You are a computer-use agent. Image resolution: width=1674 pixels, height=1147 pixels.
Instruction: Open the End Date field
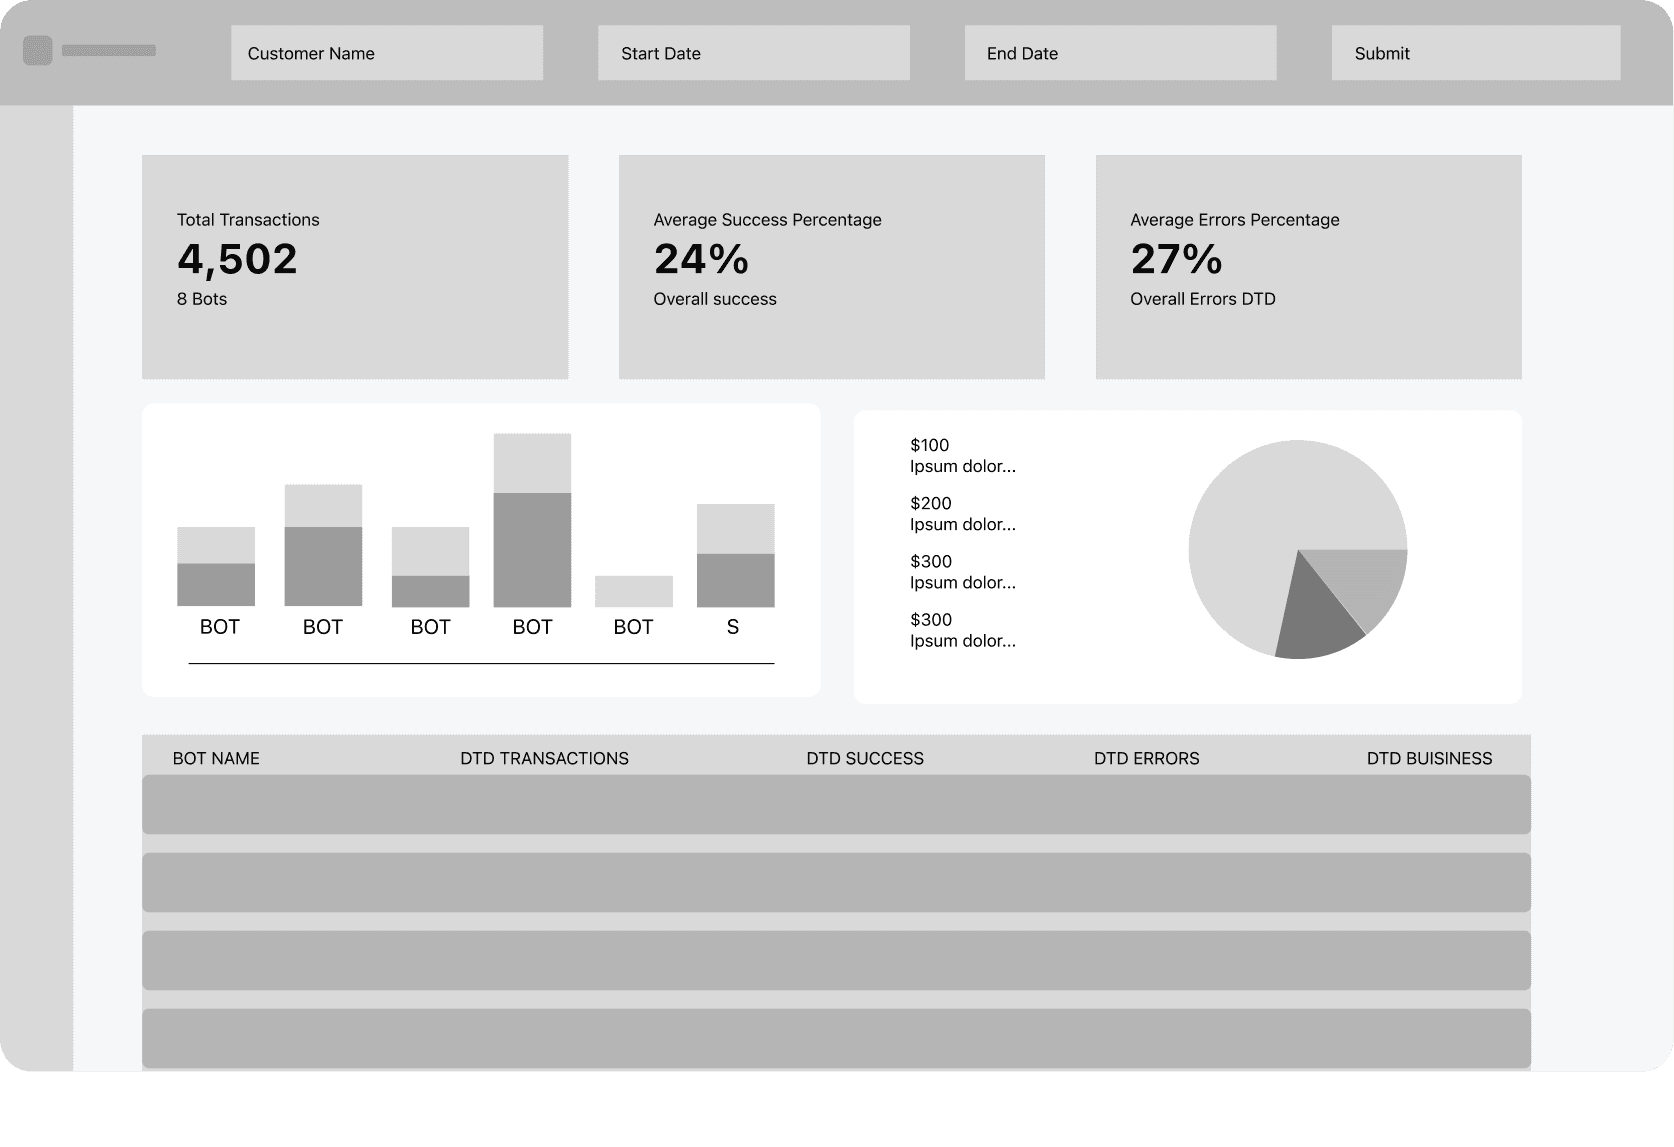(x=1120, y=53)
